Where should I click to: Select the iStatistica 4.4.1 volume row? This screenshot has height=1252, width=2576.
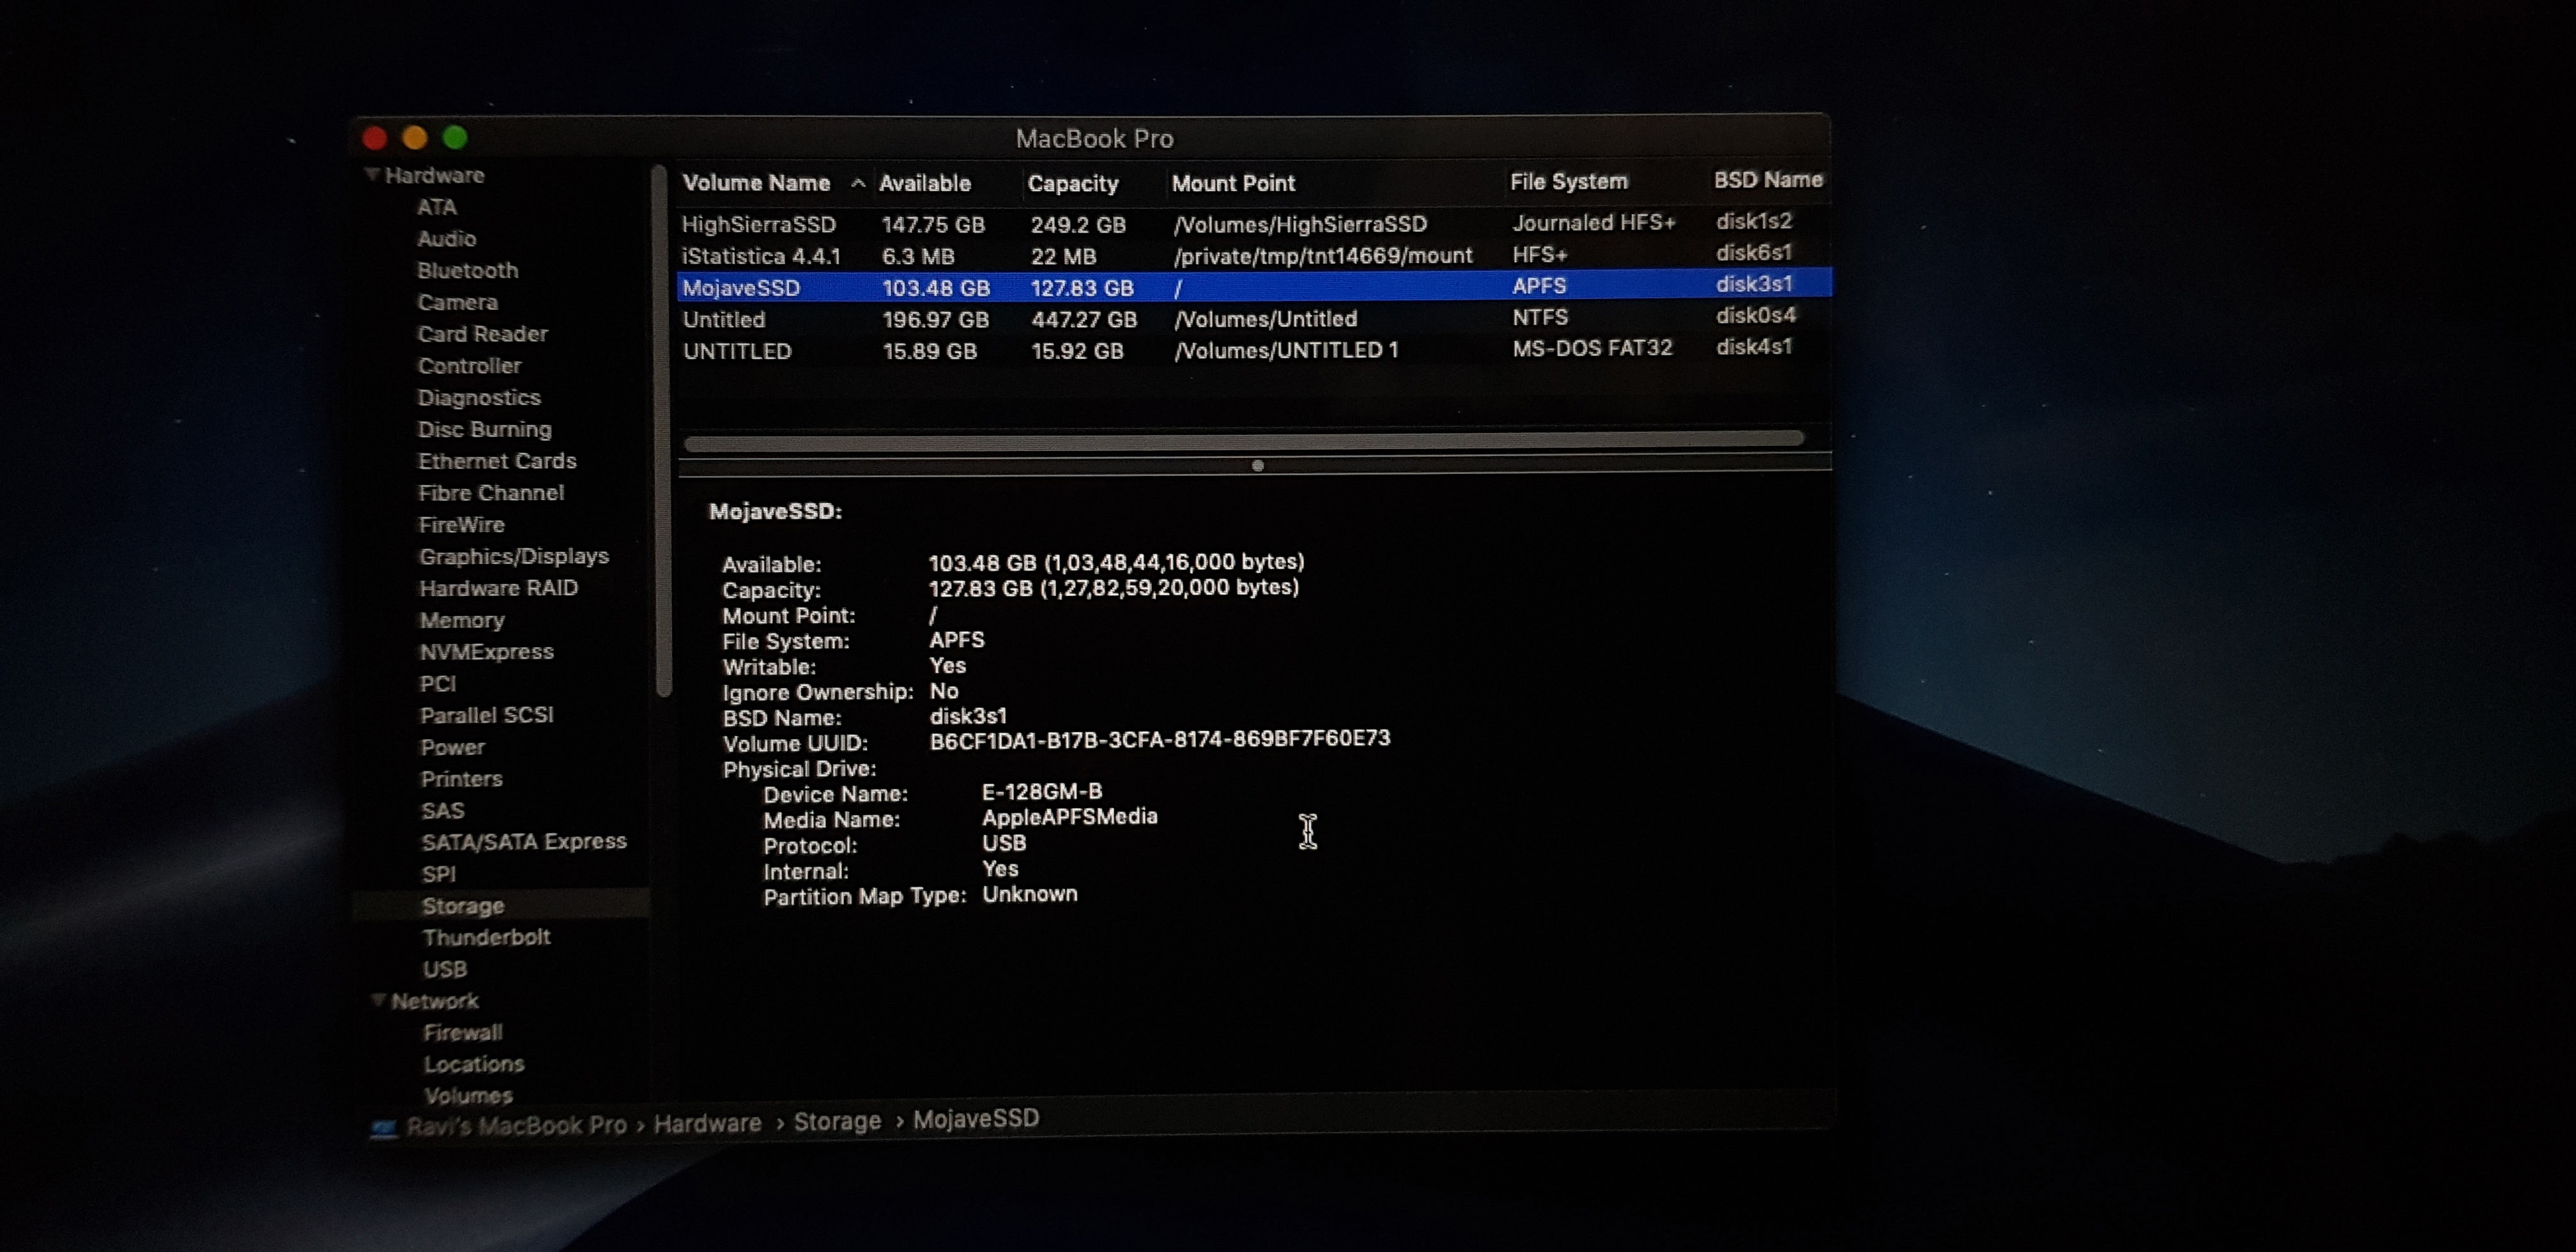[1254, 256]
